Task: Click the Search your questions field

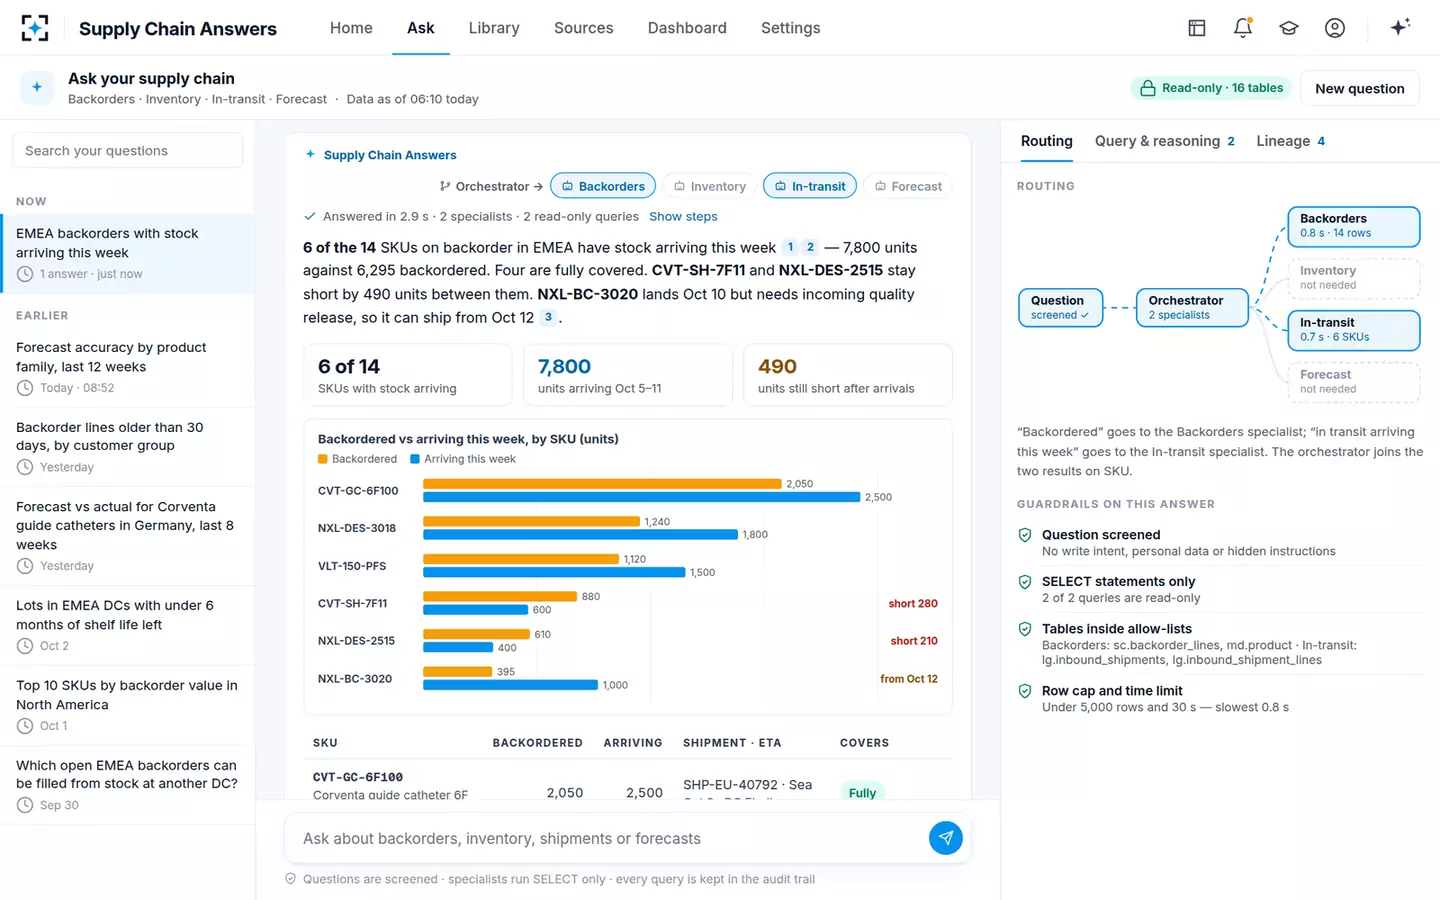Action: [127, 151]
